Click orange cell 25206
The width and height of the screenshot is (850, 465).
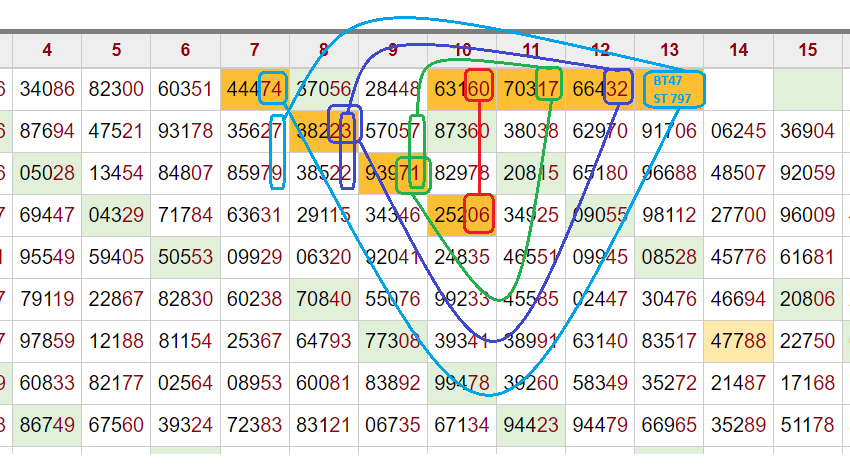point(462,214)
